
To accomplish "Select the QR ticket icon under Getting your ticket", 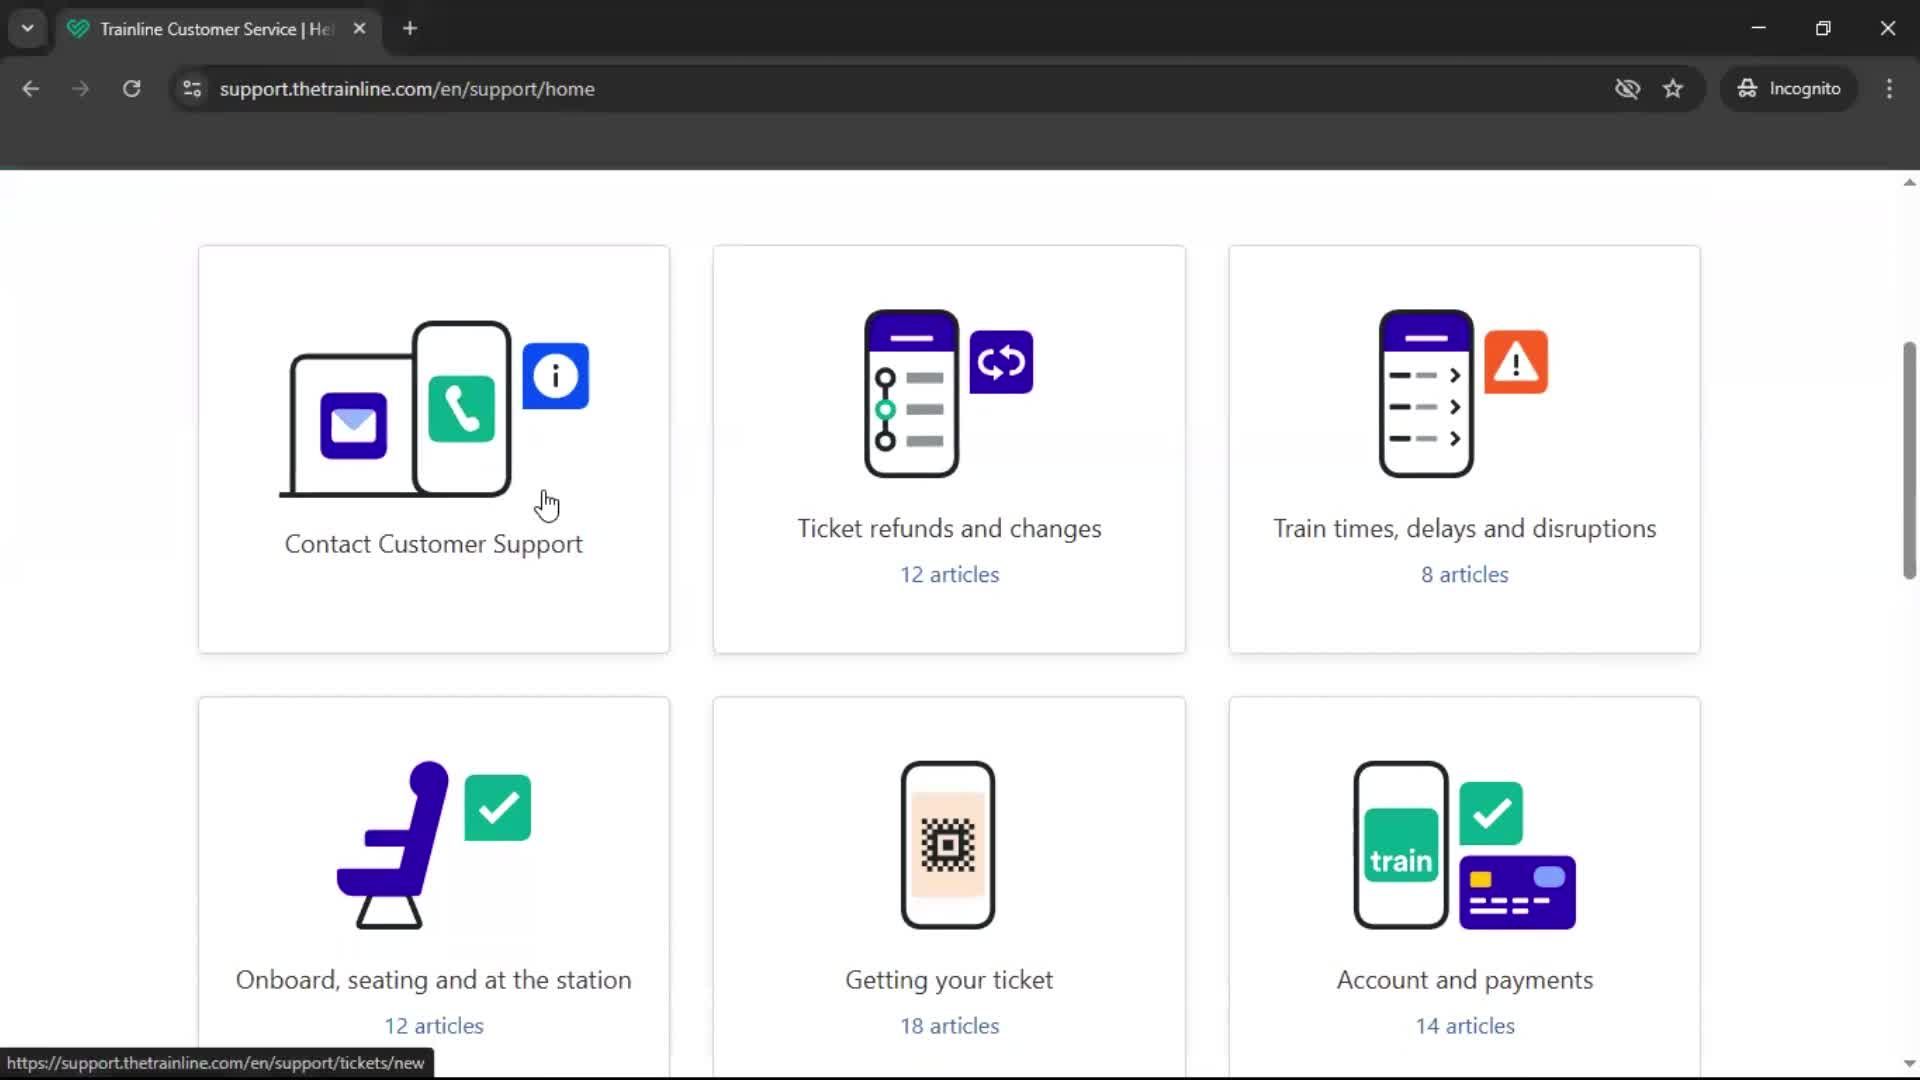I will click(948, 845).
